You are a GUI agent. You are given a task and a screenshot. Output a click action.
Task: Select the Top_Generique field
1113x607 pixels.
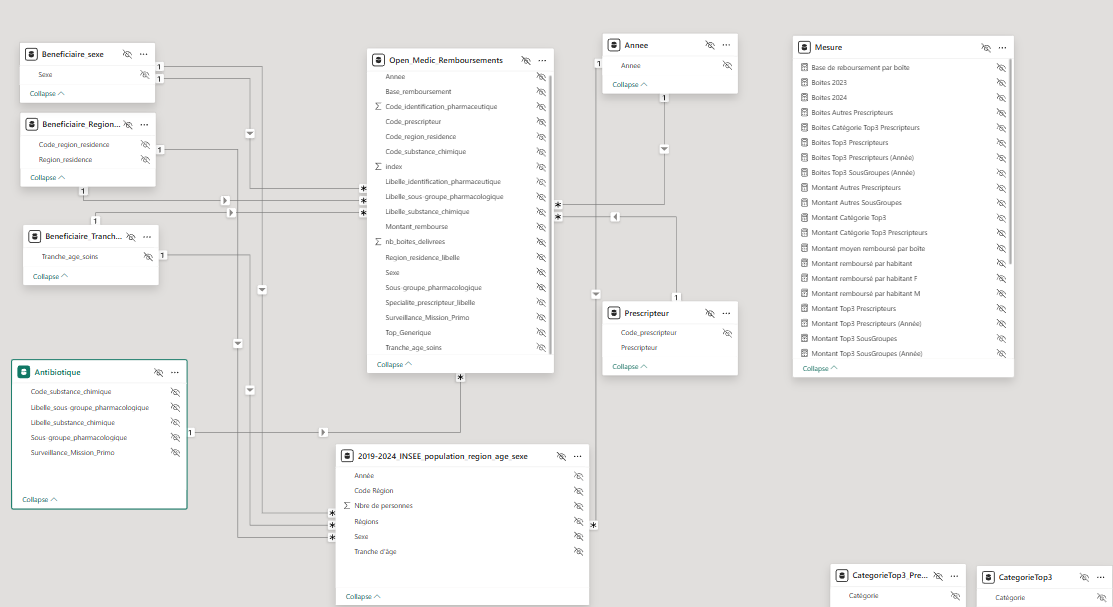tap(406, 332)
